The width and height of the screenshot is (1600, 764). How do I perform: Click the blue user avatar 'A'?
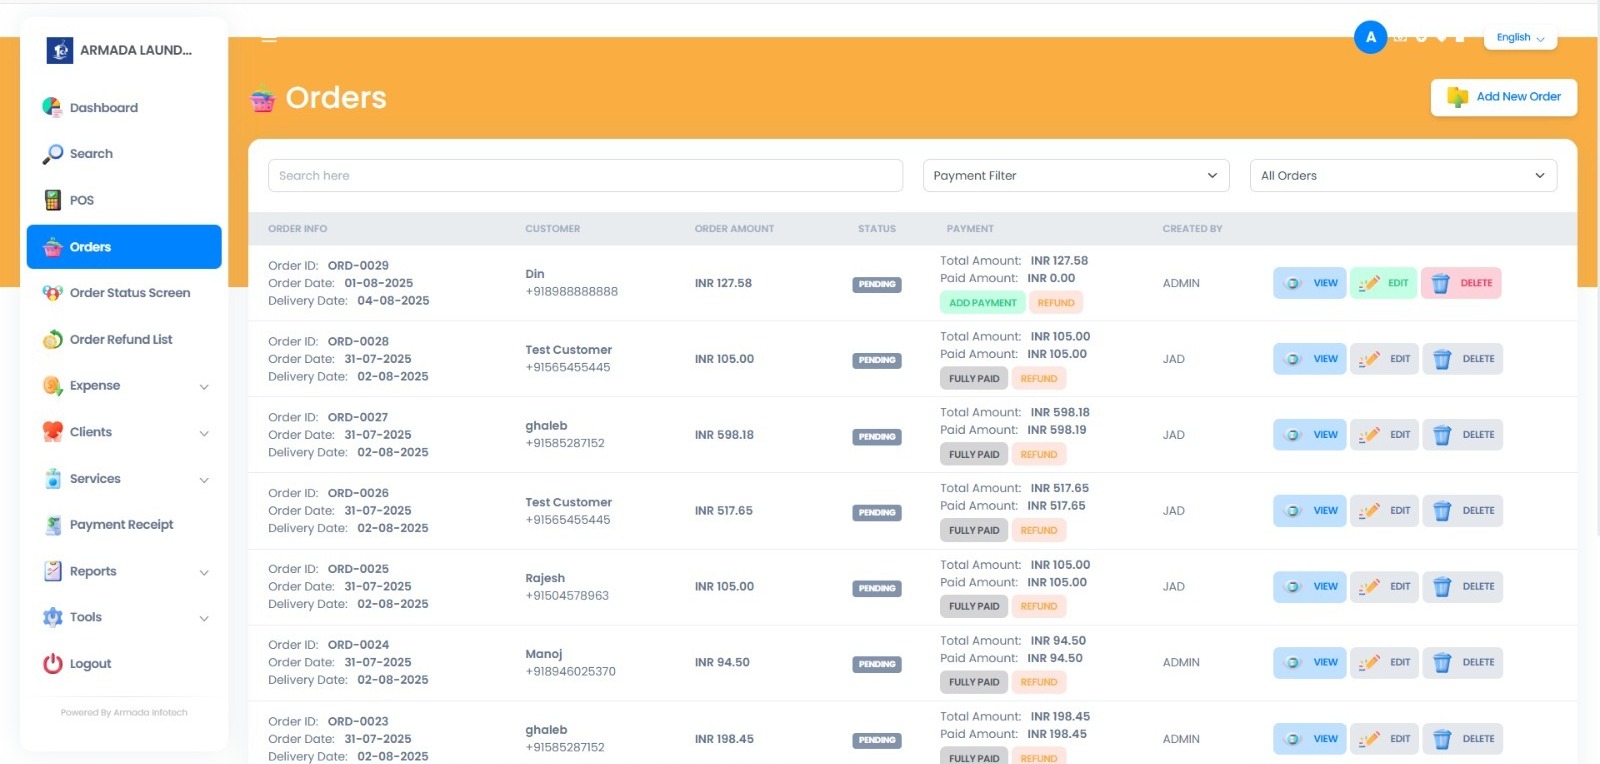click(x=1370, y=37)
